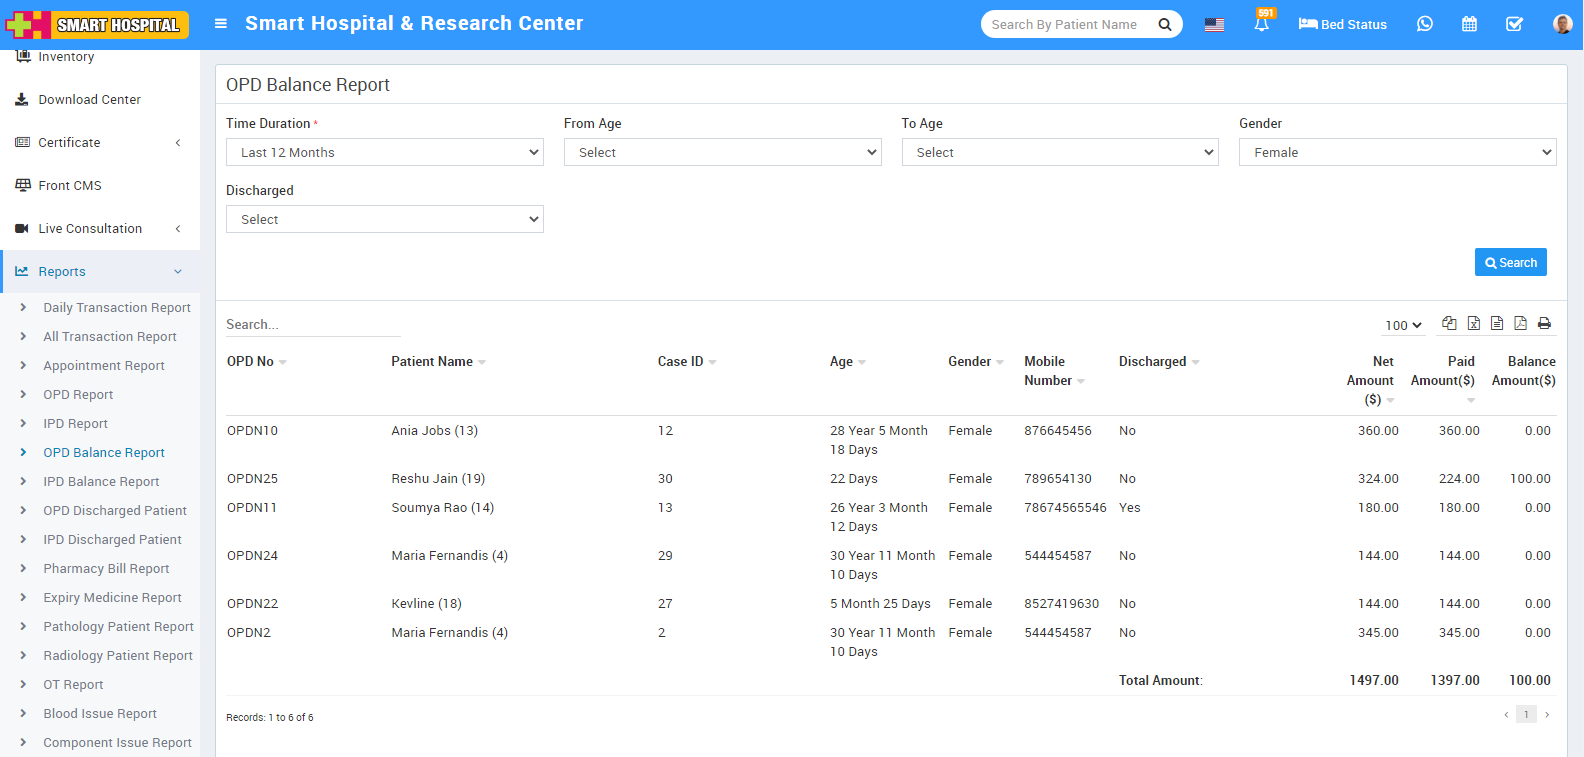This screenshot has width=1584, height=757.
Task: Toggle the hamburger sidebar menu
Action: [221, 24]
